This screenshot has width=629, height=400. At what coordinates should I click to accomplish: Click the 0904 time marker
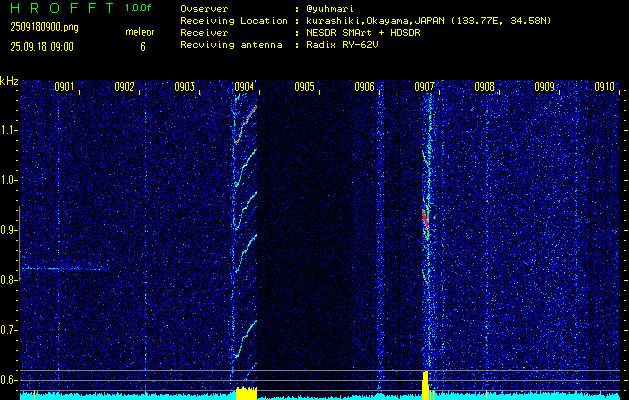(244, 87)
